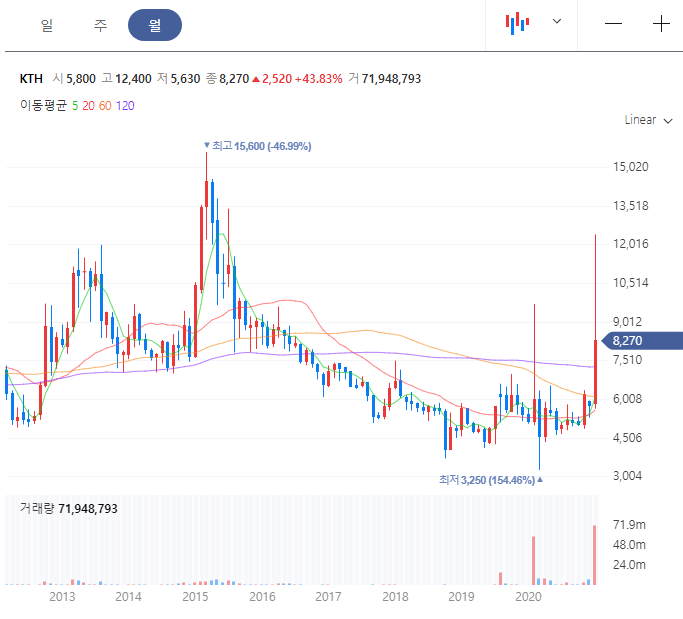This screenshot has height=619, width=683.
Task: Toggle the 120-period moving average
Action: pos(125,105)
